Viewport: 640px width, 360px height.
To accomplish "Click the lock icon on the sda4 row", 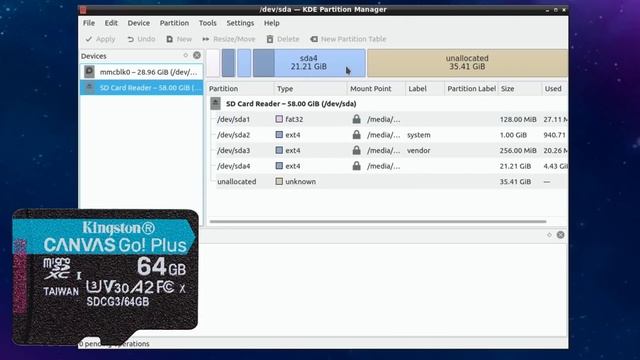I will click(356, 165).
